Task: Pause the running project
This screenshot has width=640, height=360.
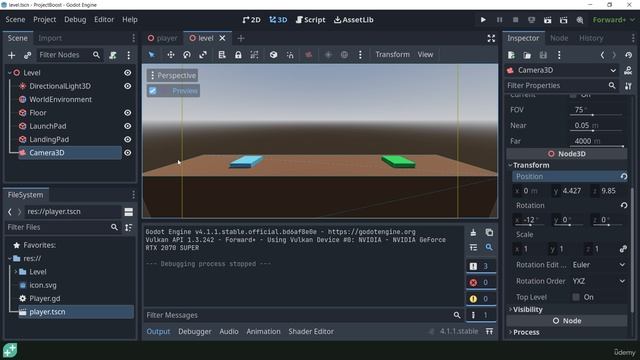Action: point(499,20)
